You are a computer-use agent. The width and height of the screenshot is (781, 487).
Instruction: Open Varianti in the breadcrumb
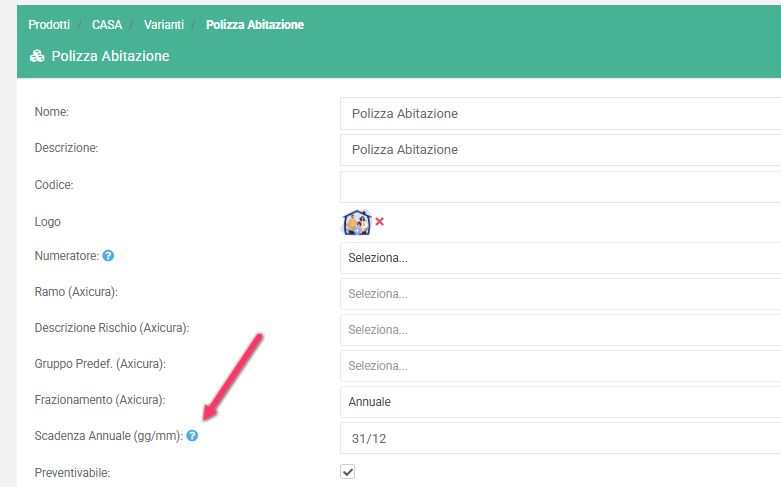164,24
